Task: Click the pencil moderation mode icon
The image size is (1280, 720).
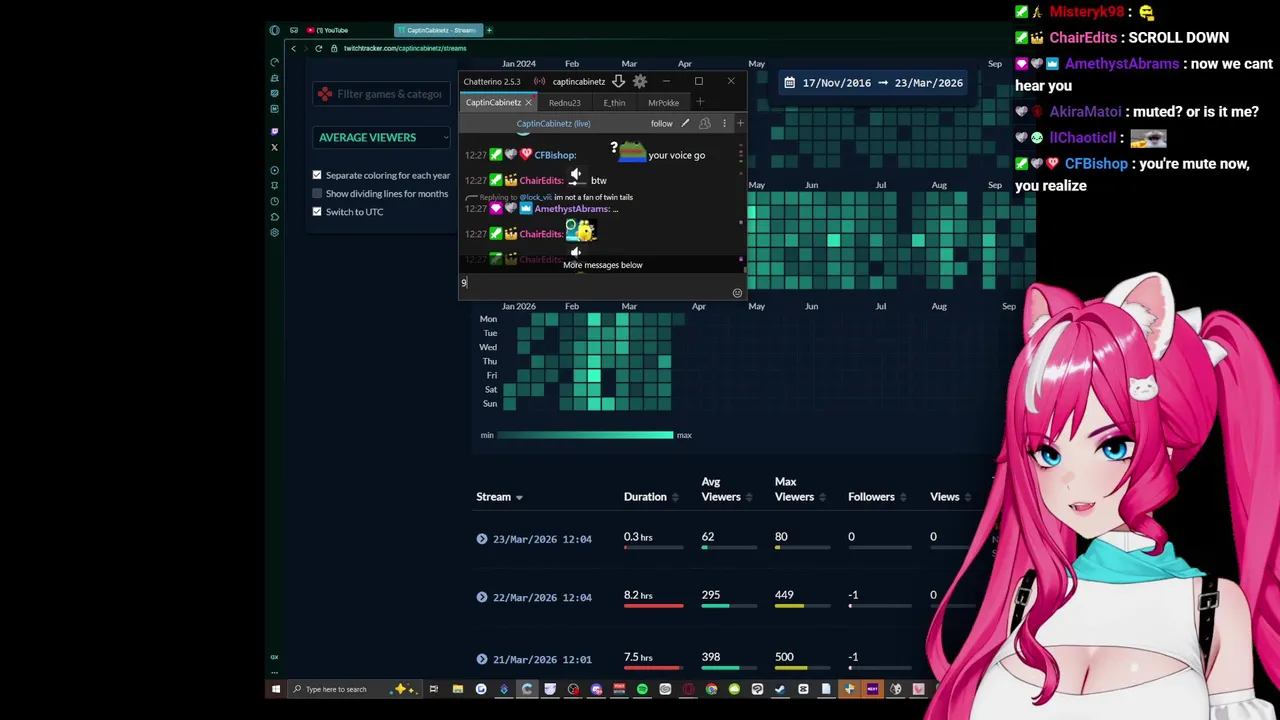Action: point(685,124)
